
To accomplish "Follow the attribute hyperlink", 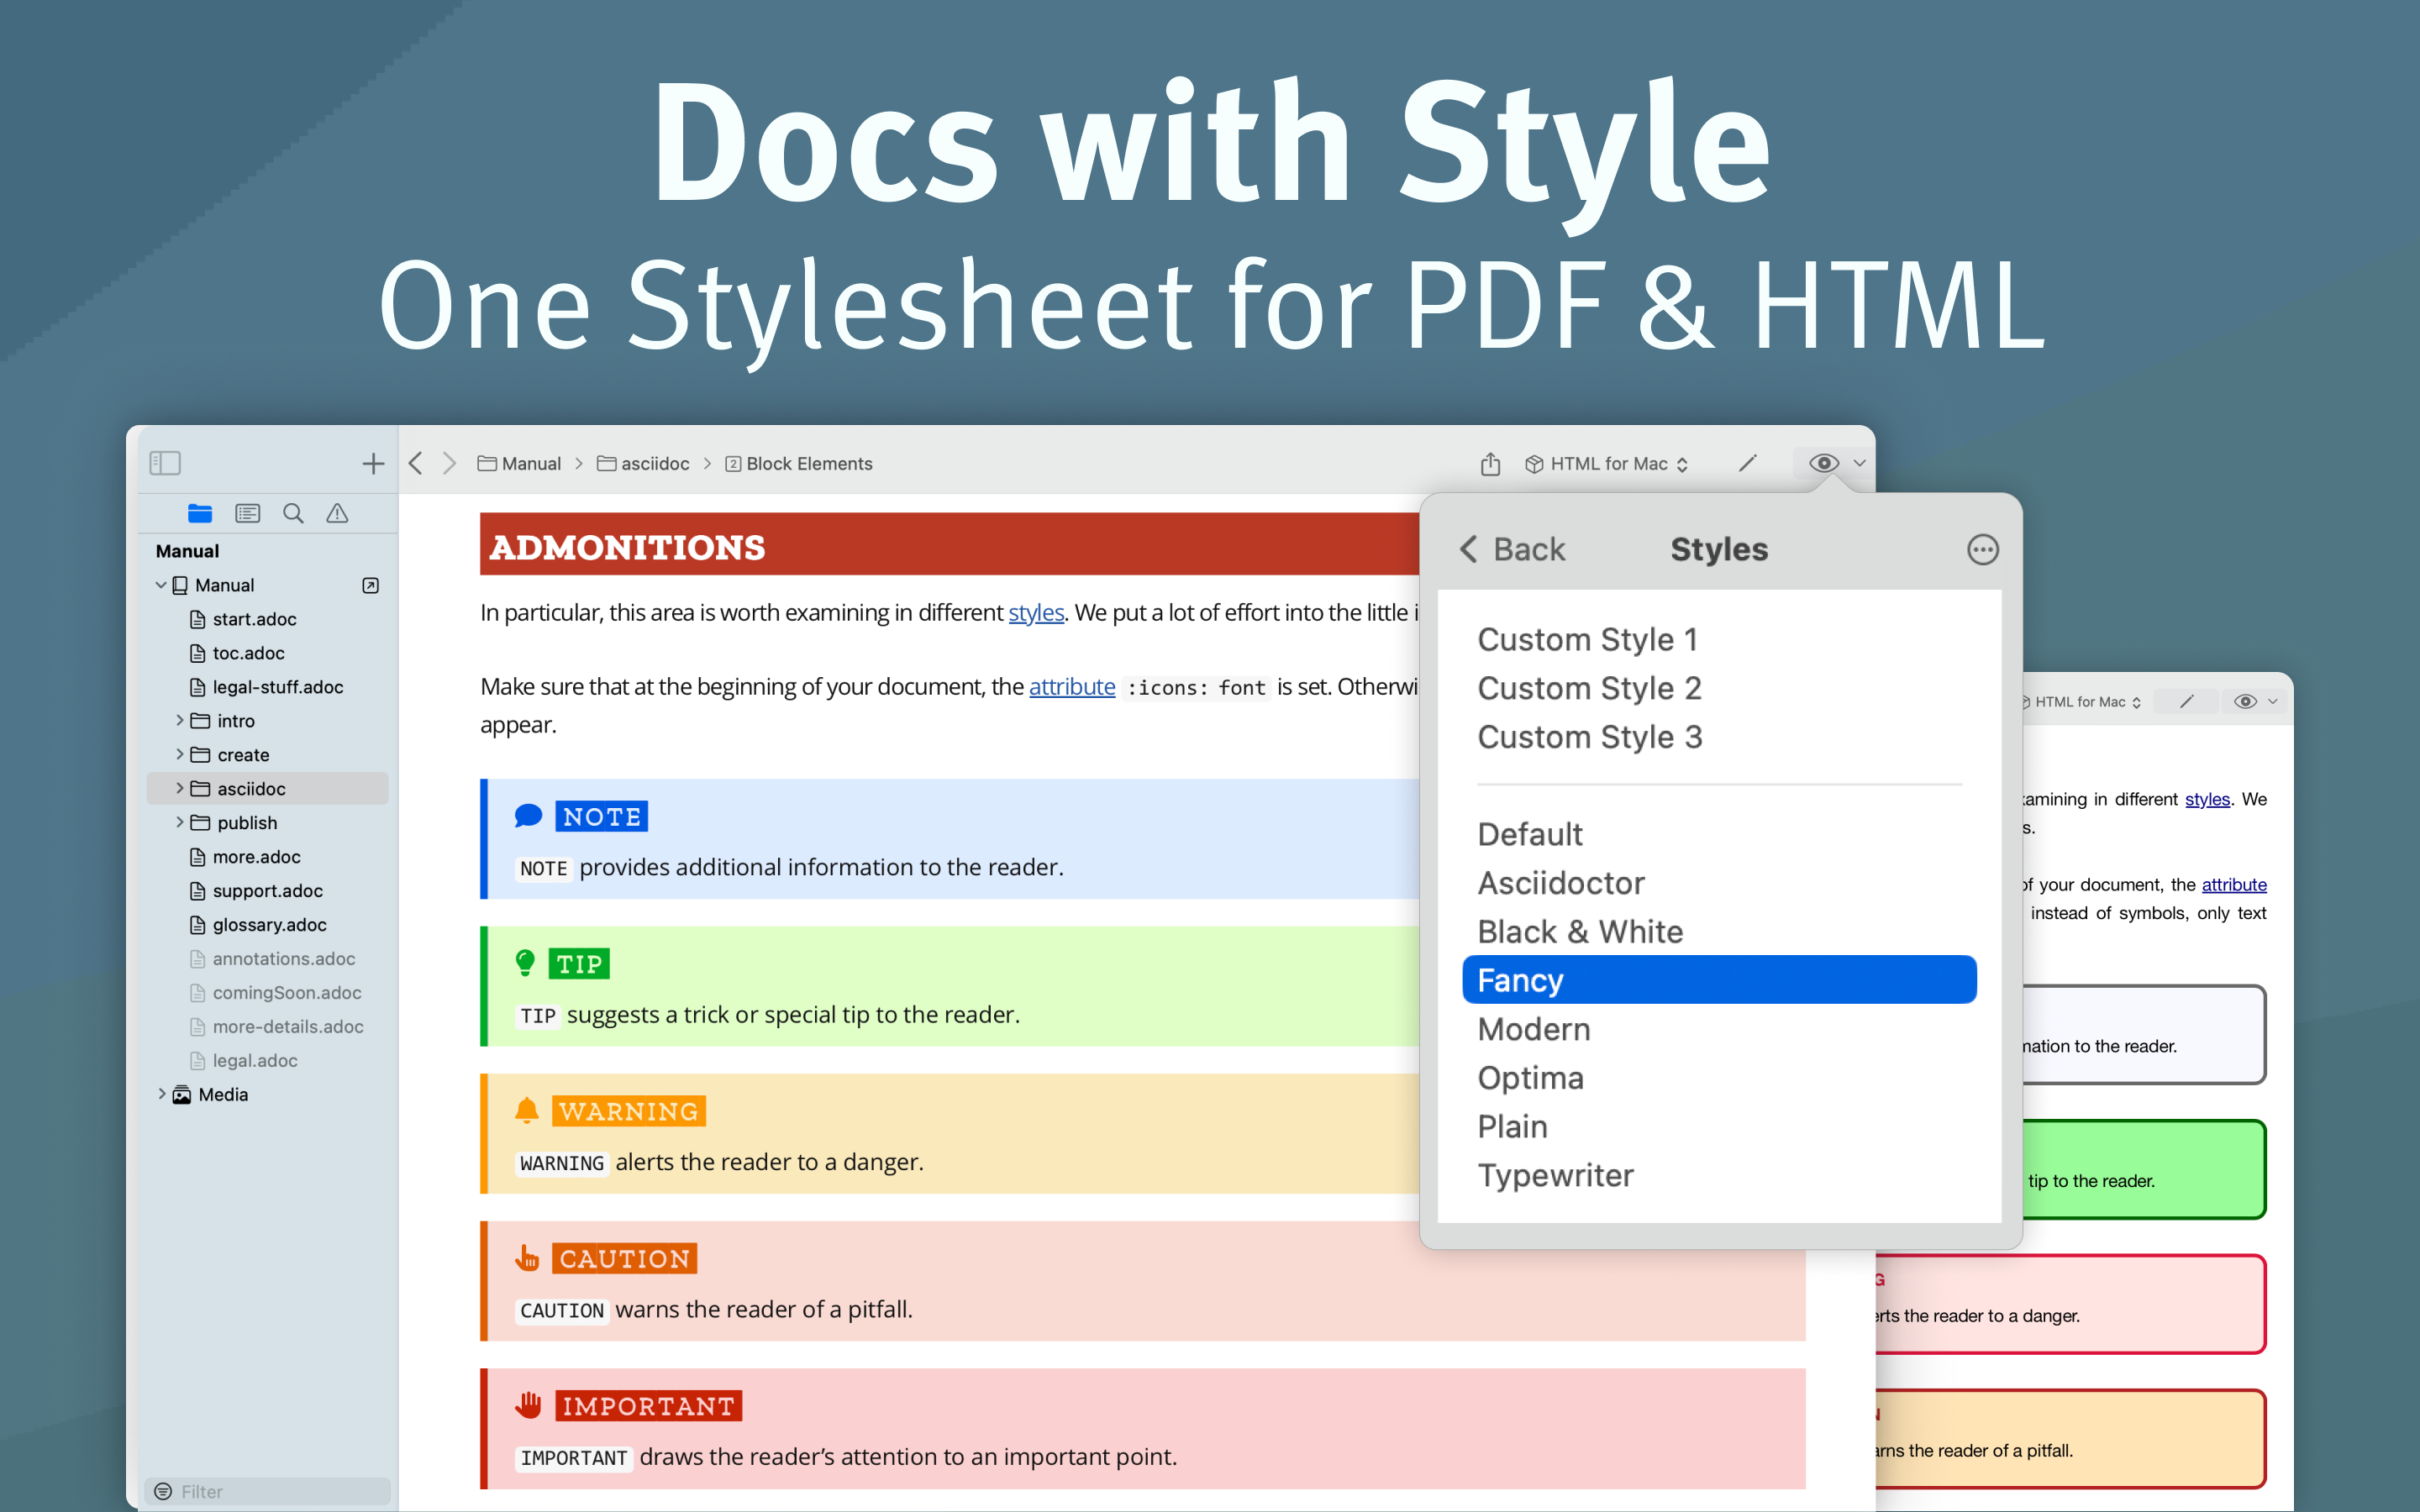I will (x=1071, y=687).
